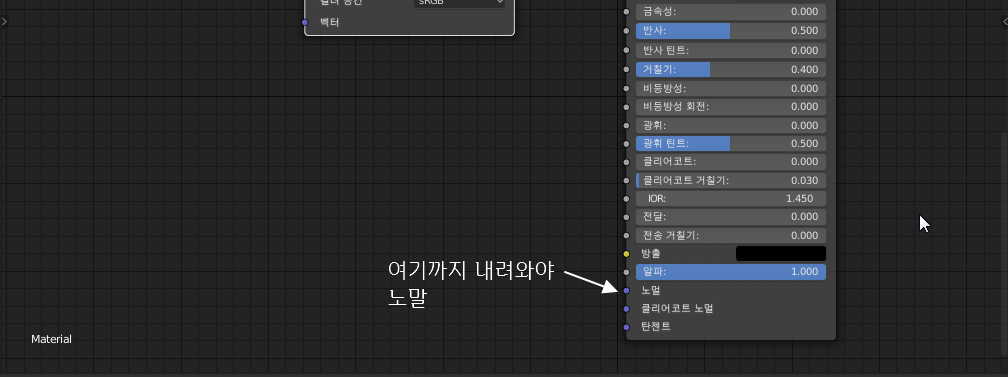Click the 광휘 틴트 socket dot
Viewport: 1008px width, 377px height.
[627, 143]
